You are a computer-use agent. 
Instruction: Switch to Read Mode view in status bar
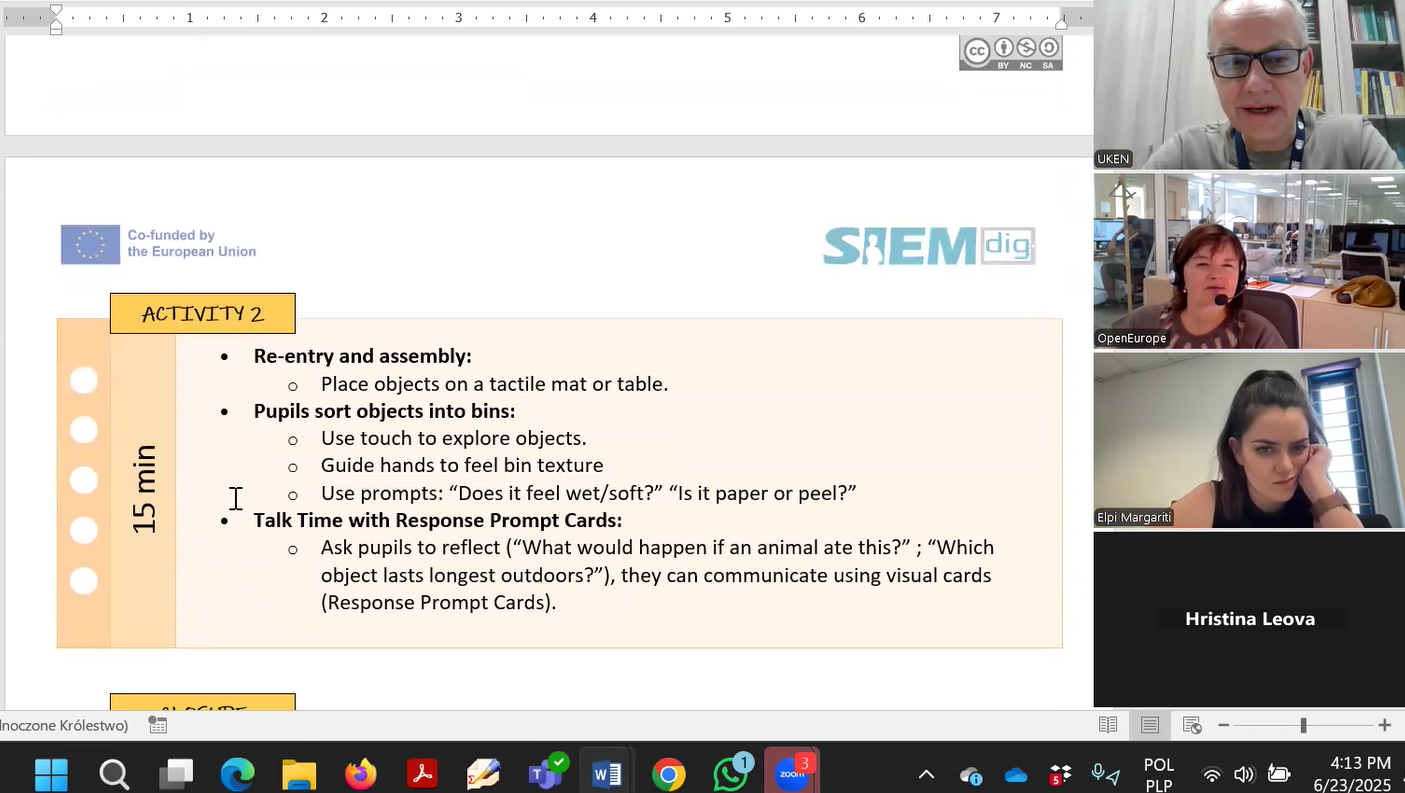click(1108, 725)
